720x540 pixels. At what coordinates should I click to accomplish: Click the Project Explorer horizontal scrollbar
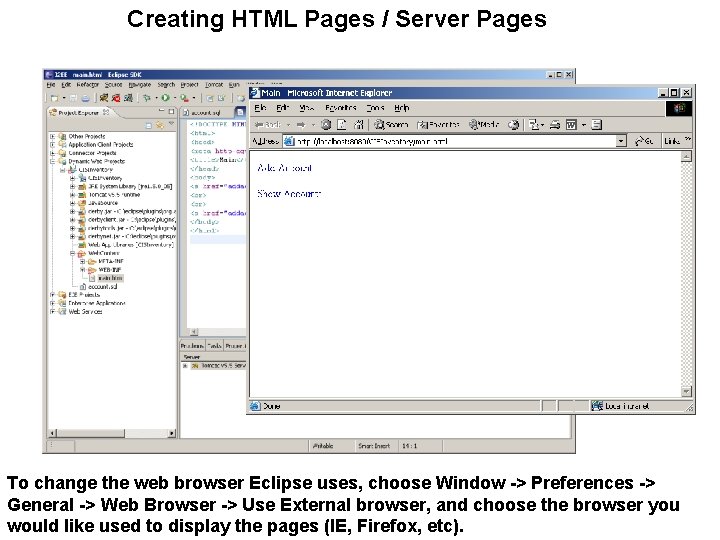pyautogui.click(x=112, y=433)
